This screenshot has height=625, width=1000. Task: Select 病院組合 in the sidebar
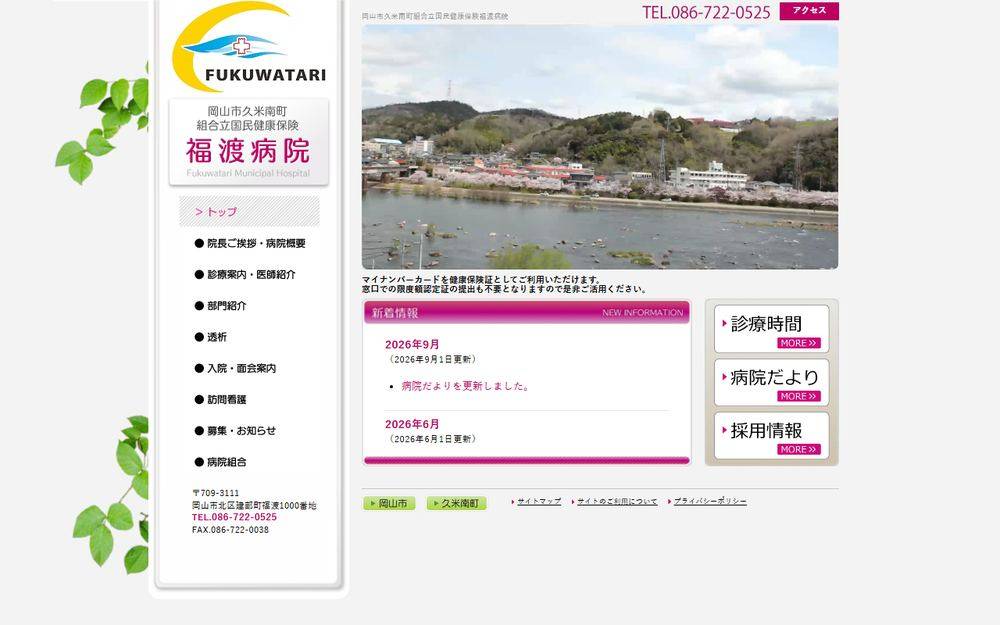221,462
